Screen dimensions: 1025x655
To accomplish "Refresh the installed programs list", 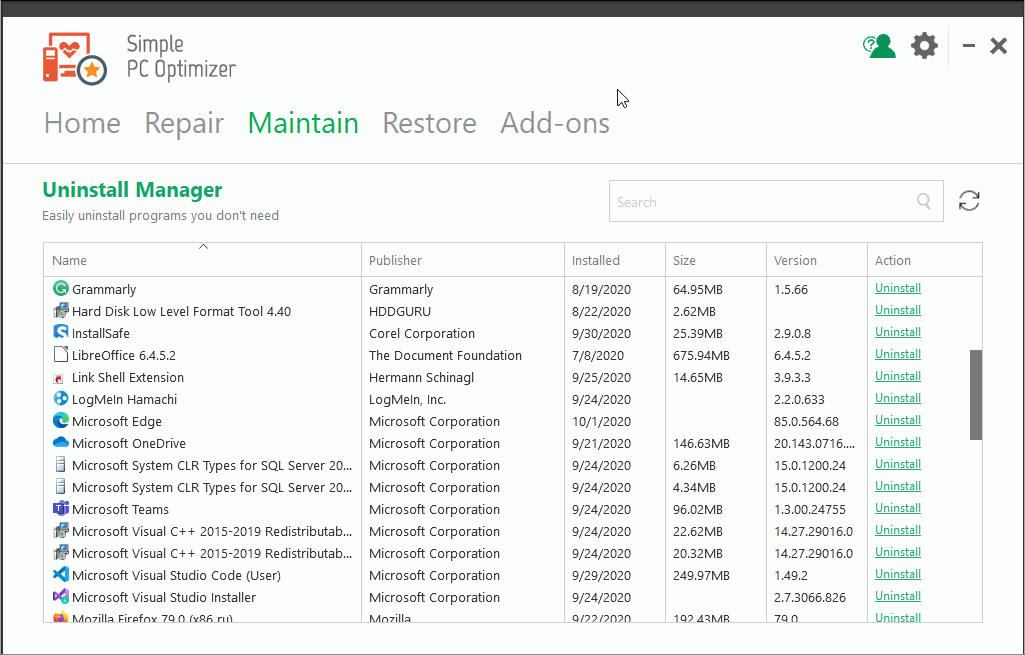I will pyautogui.click(x=968, y=201).
